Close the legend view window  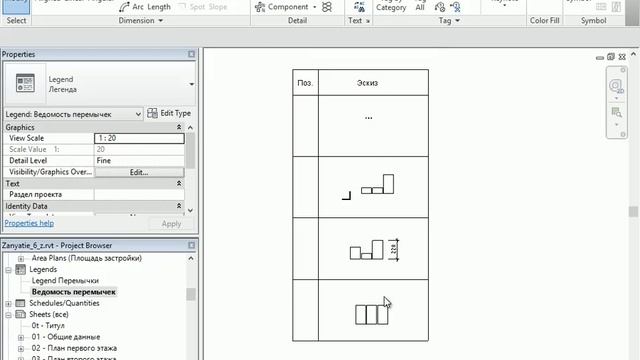pyautogui.click(x=622, y=57)
